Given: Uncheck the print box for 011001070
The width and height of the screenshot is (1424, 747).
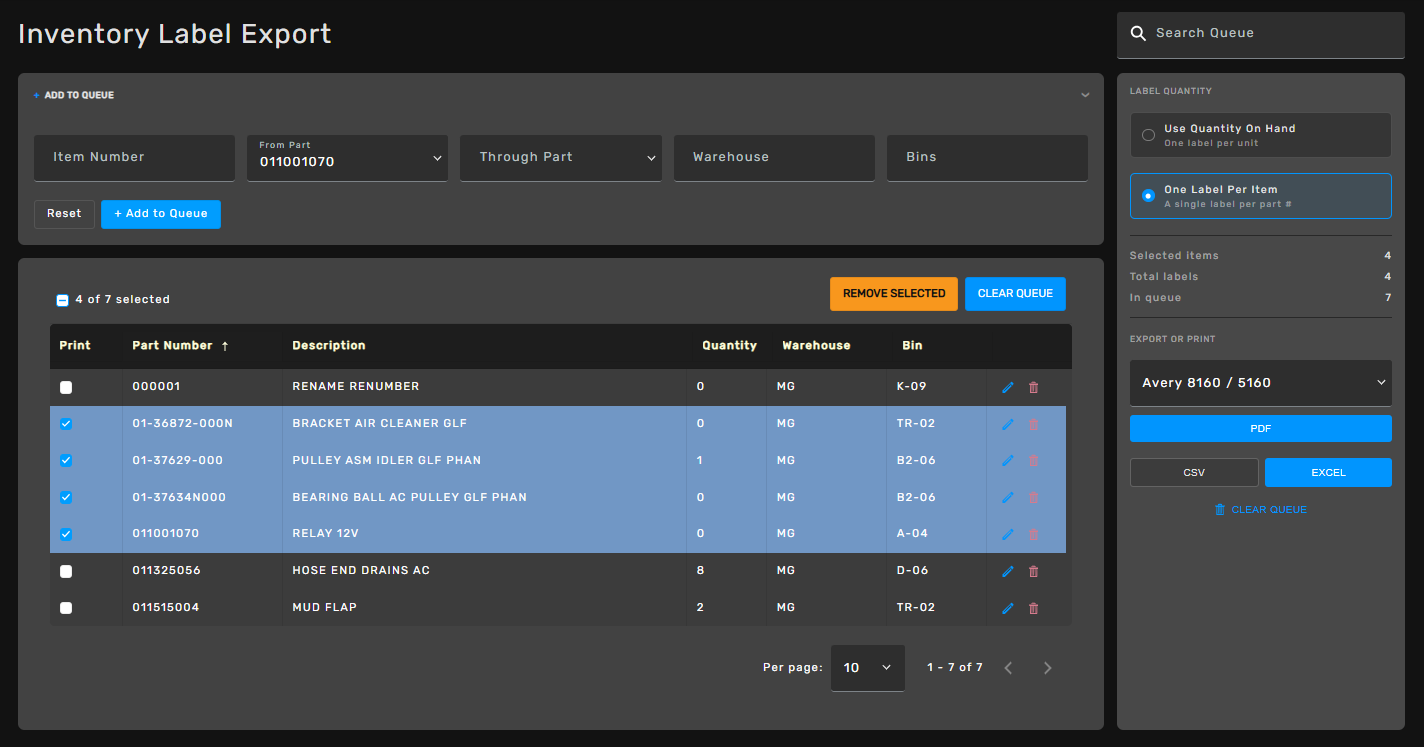Looking at the screenshot, I should tap(66, 534).
